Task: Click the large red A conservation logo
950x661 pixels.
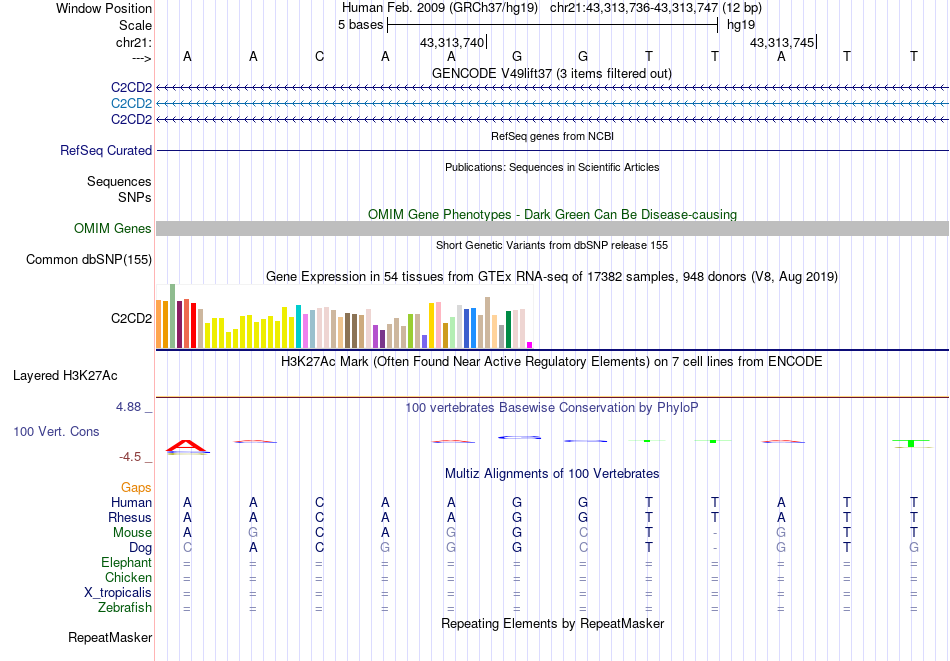Action: pyautogui.click(x=187, y=446)
